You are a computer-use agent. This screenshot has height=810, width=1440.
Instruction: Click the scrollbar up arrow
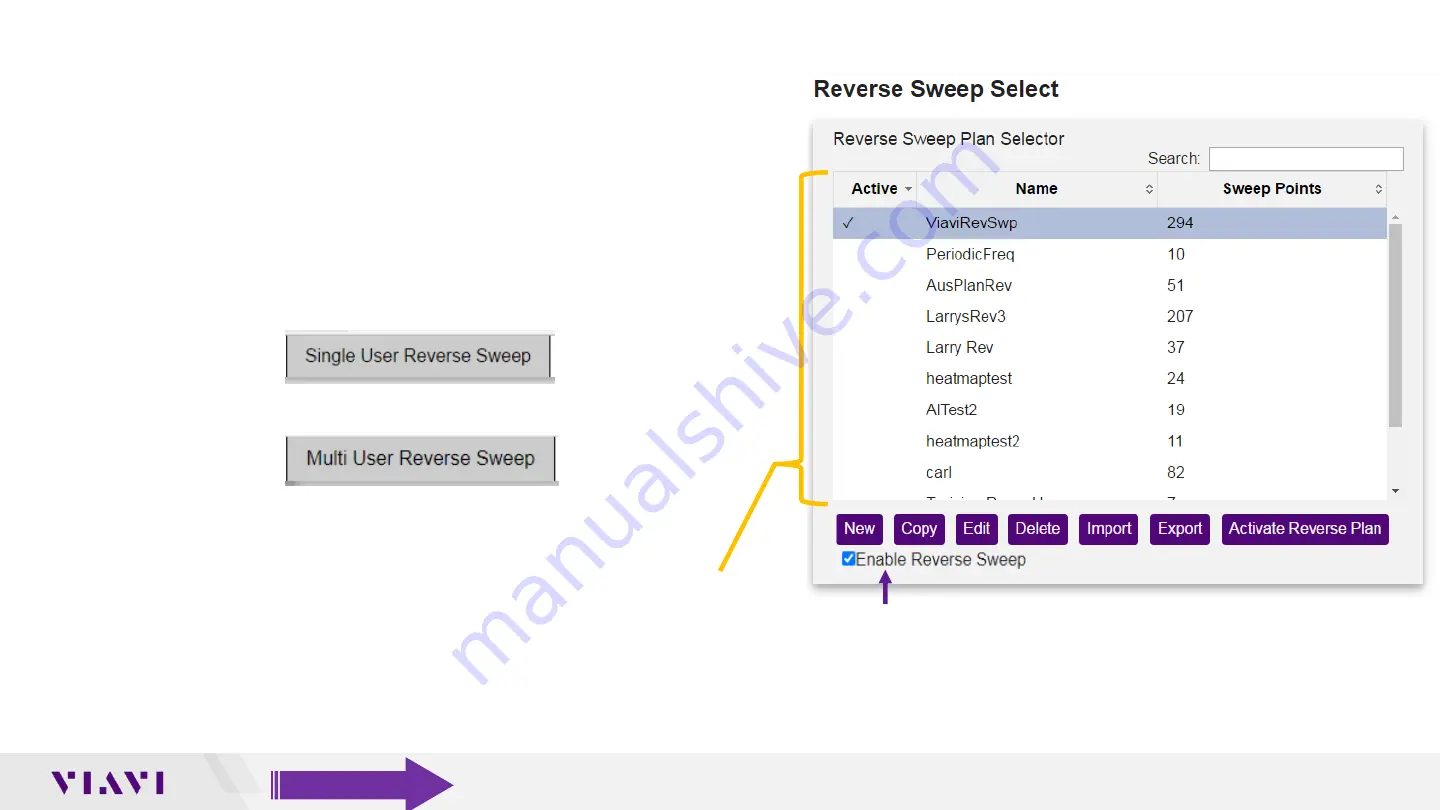point(1395,216)
